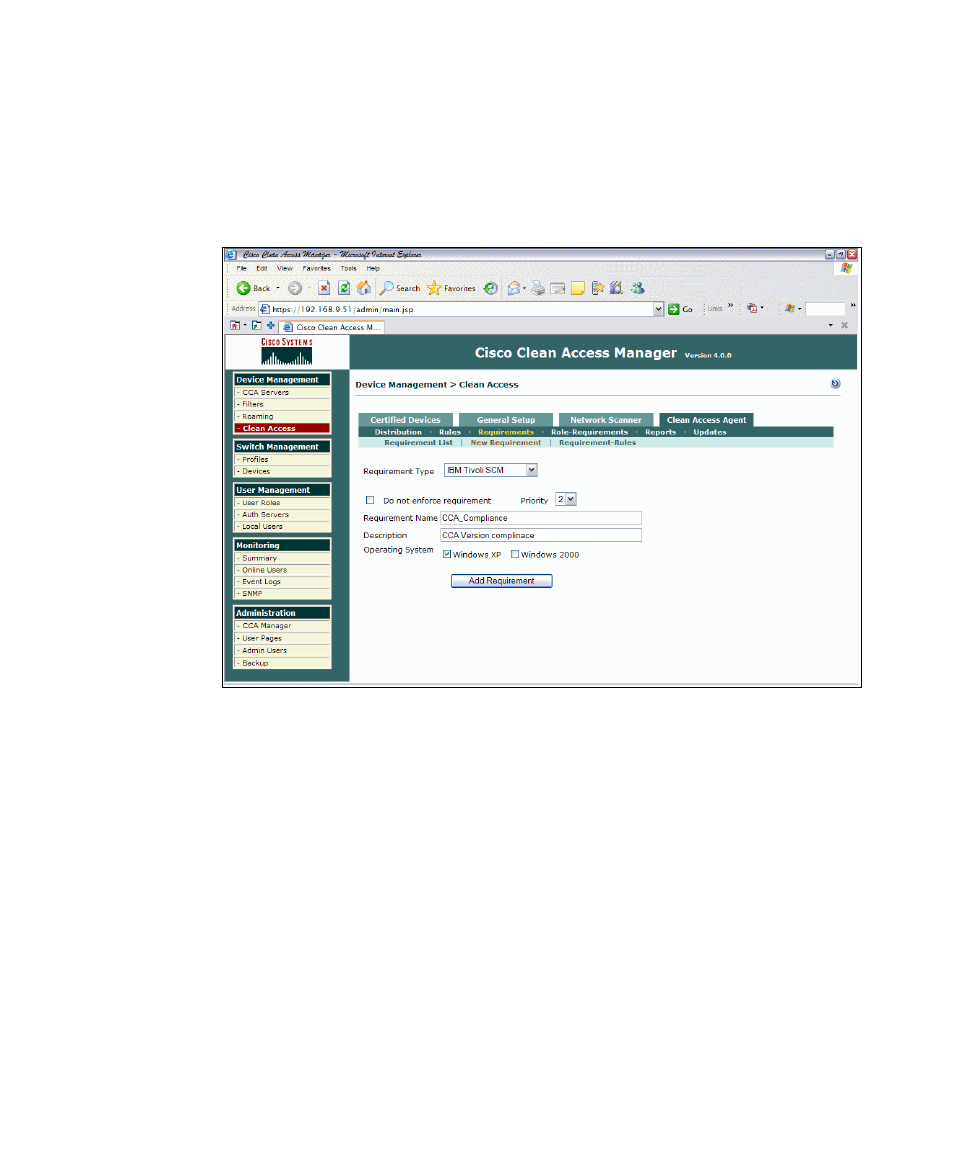954x1164 pixels.
Task: Enable Do not enforce requirement checkbox
Action: pos(370,500)
